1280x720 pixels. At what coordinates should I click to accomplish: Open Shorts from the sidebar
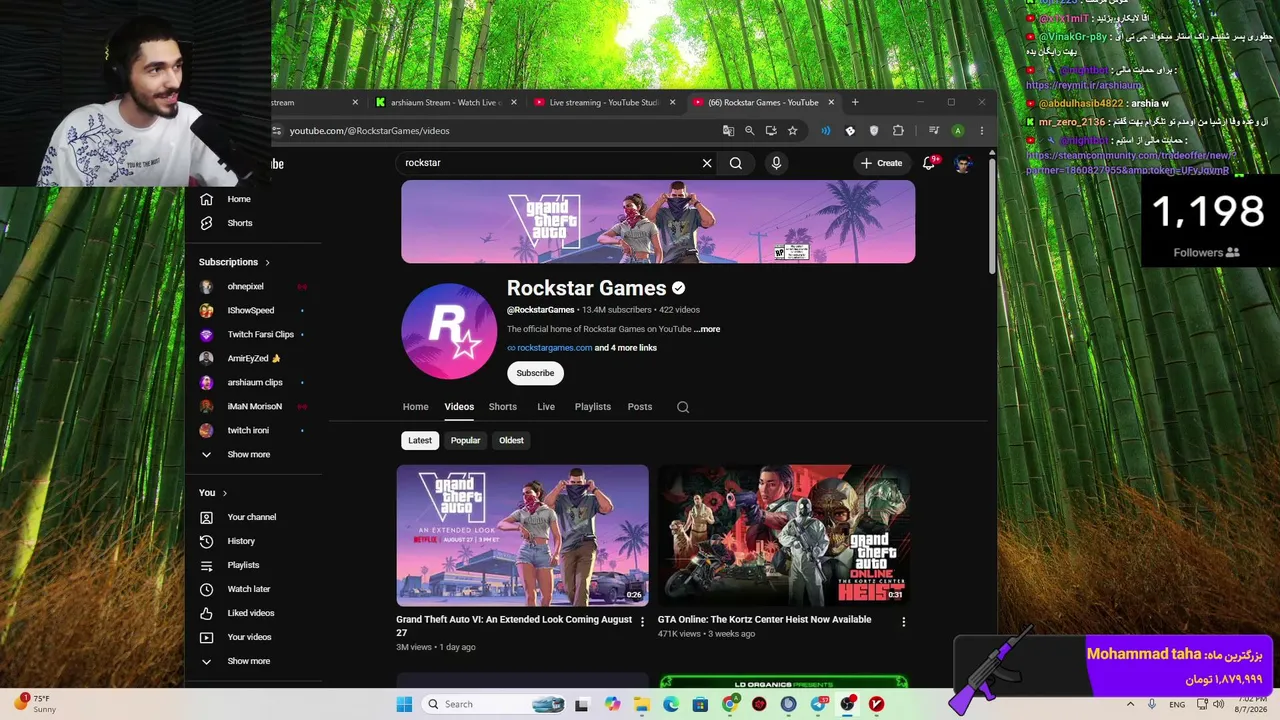(x=239, y=223)
